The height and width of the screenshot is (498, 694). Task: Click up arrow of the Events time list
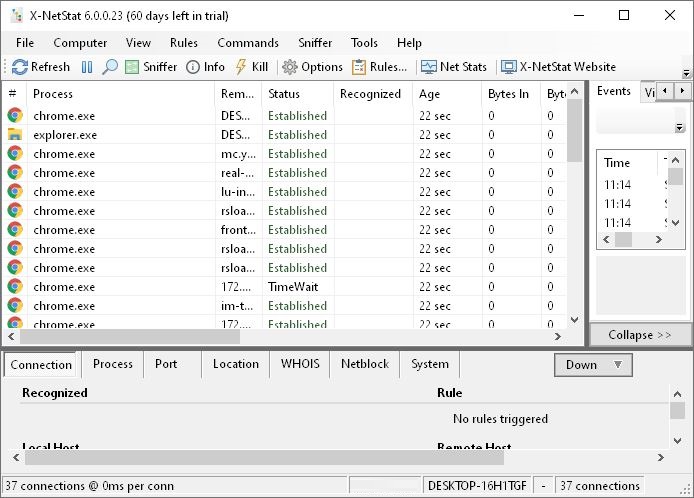[675, 160]
